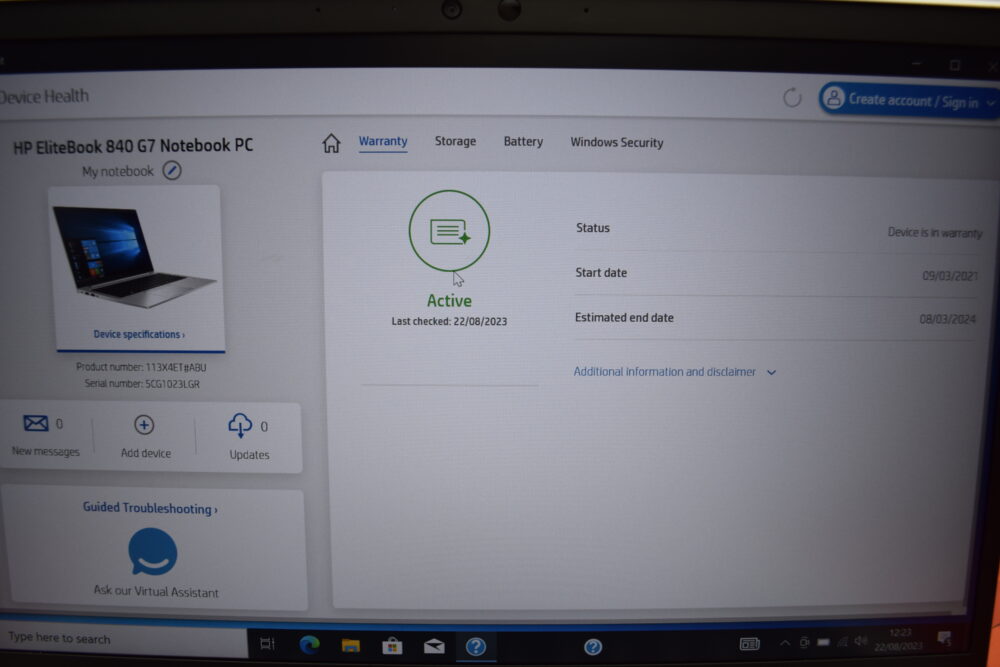Click the Start date value 09/03/2021

(x=950, y=275)
